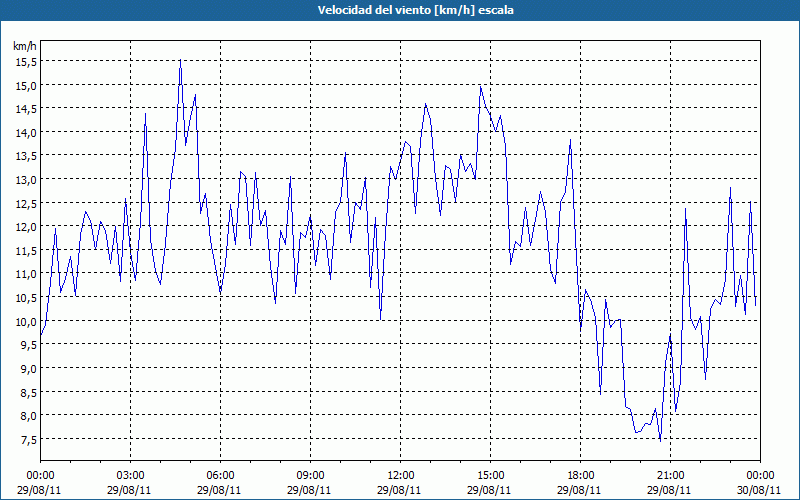
Task: Click the 12,0 y-axis value
Action: coord(27,227)
